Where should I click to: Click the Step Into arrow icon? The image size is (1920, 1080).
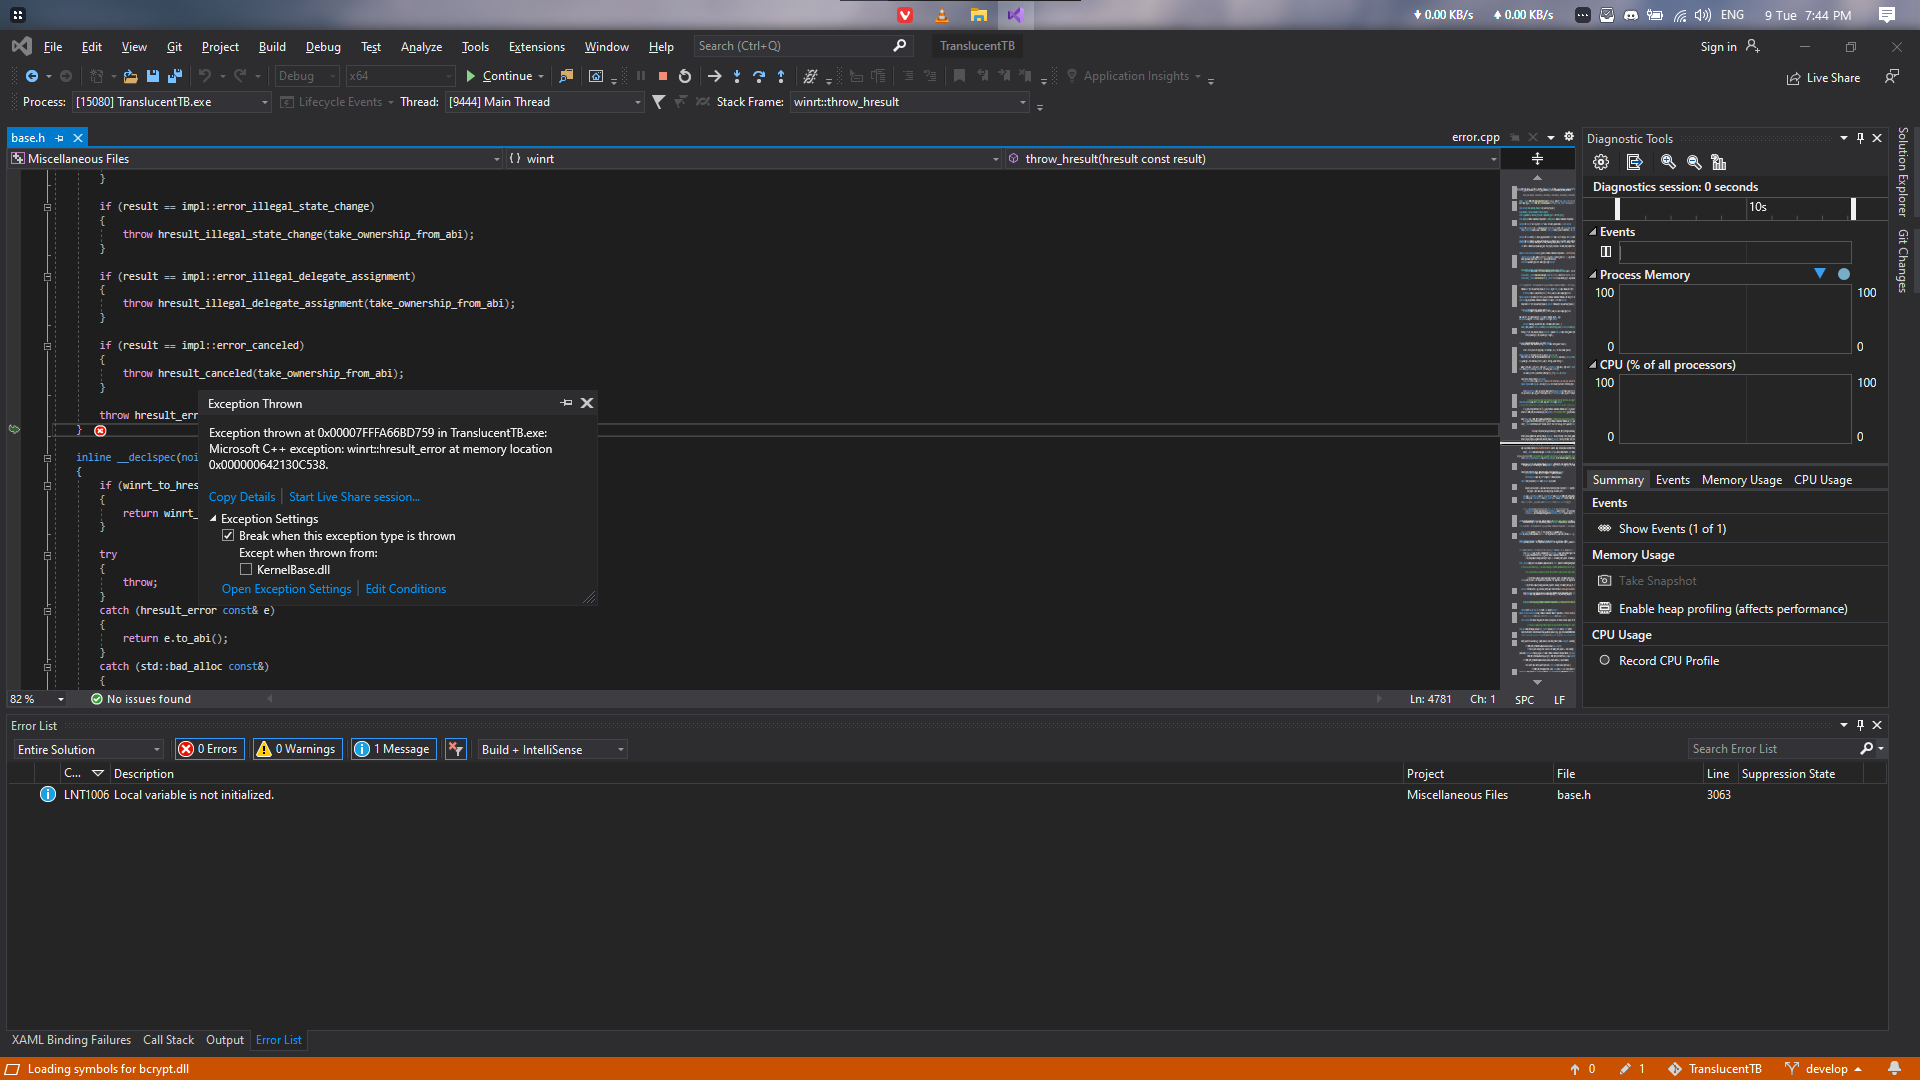tap(737, 76)
